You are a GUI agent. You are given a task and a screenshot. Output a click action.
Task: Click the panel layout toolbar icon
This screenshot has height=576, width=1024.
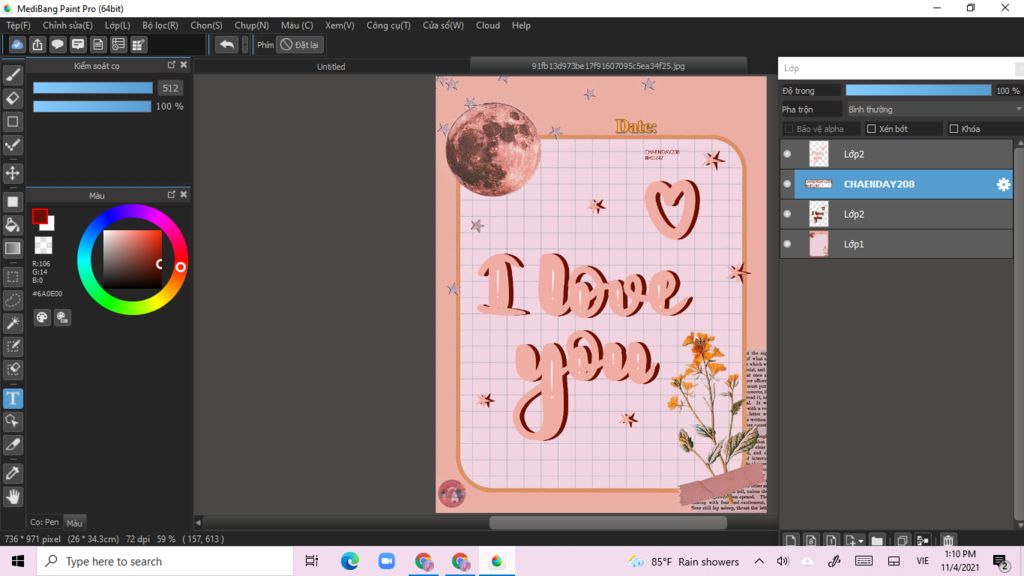(x=138, y=44)
